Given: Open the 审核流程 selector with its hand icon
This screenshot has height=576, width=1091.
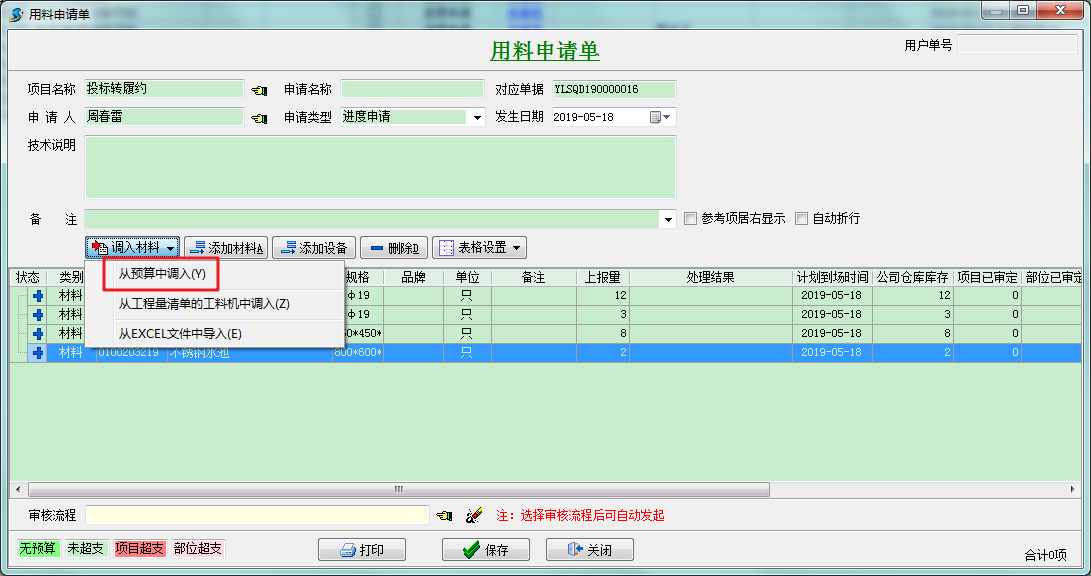Looking at the screenshot, I should [443, 513].
